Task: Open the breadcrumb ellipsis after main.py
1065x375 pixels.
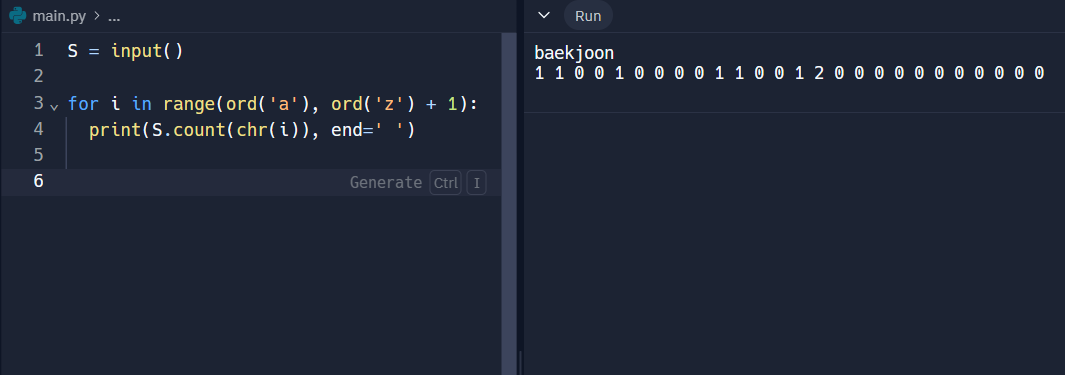Action: (x=114, y=16)
